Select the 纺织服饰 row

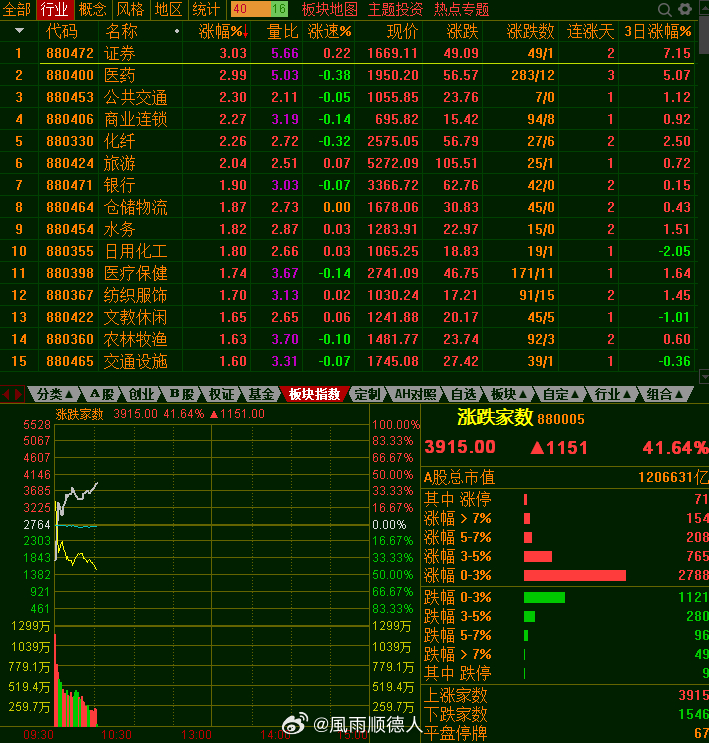tap(348, 295)
